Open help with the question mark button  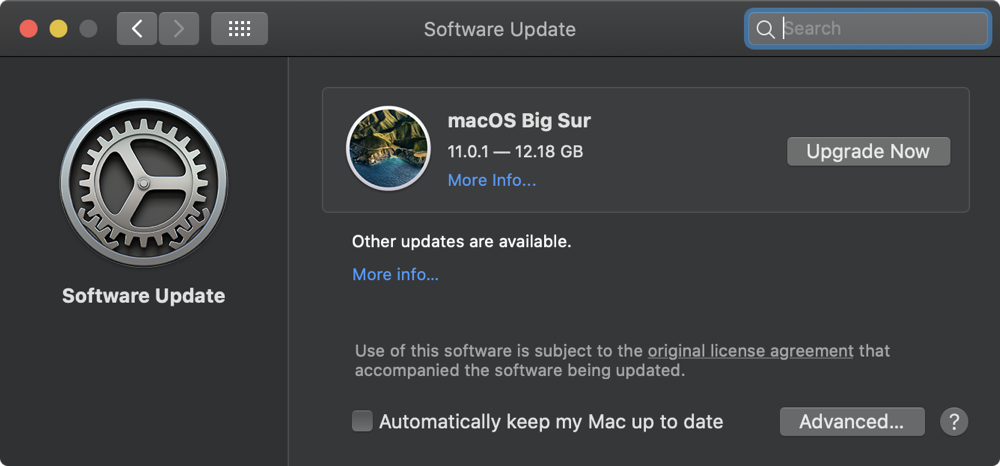pyautogui.click(x=954, y=421)
